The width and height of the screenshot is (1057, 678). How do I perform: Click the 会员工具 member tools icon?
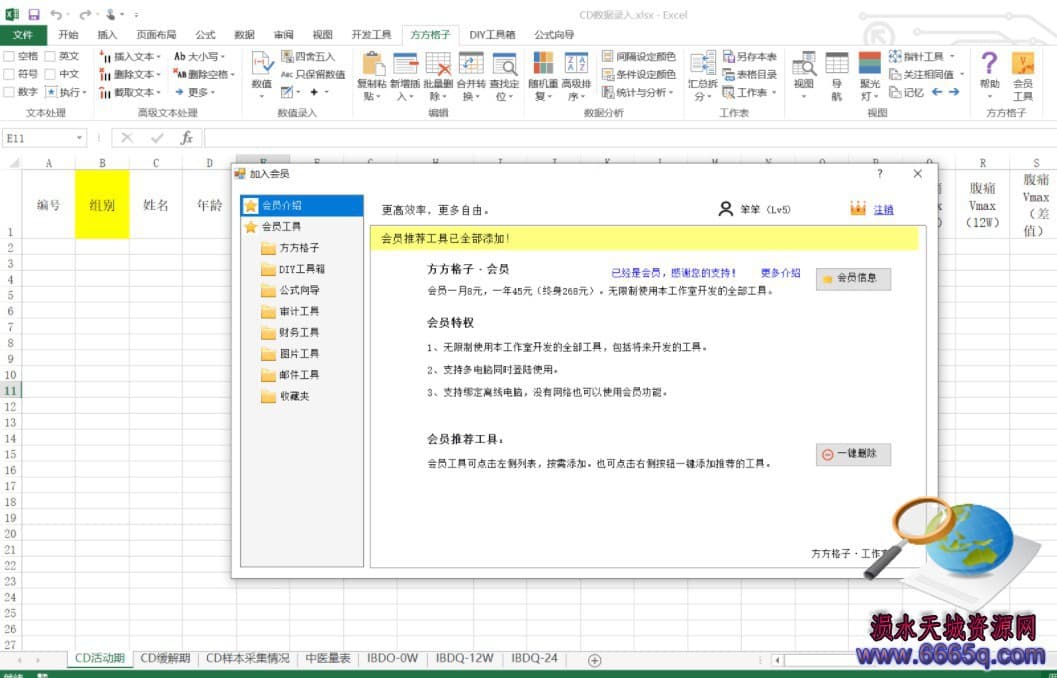tap(1023, 76)
